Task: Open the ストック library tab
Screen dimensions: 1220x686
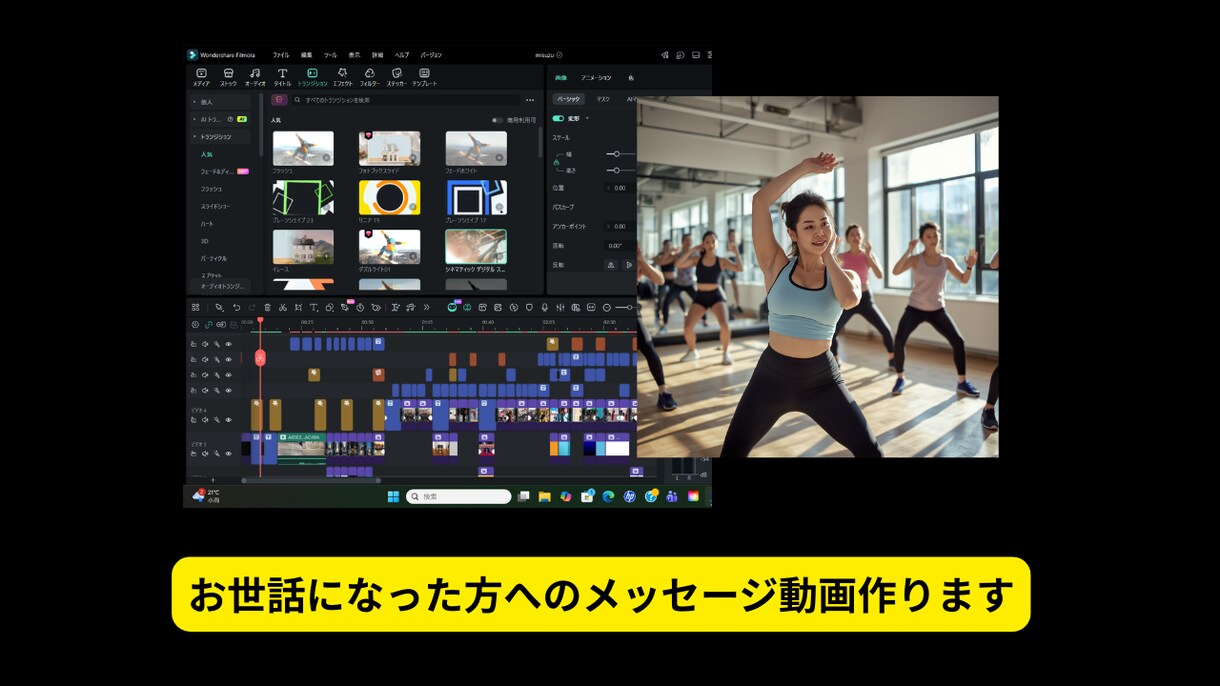Action: point(228,77)
